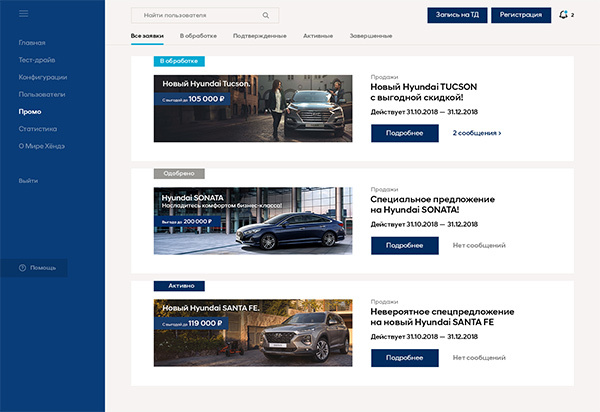Click Нет сообщений on the SANTA FE card
The height and width of the screenshot is (412, 600).
[479, 358]
